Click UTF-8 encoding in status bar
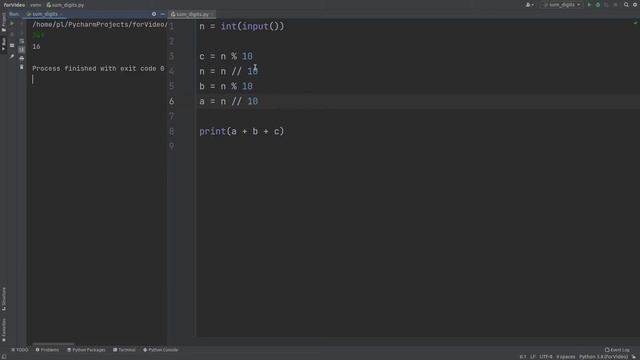 point(546,357)
